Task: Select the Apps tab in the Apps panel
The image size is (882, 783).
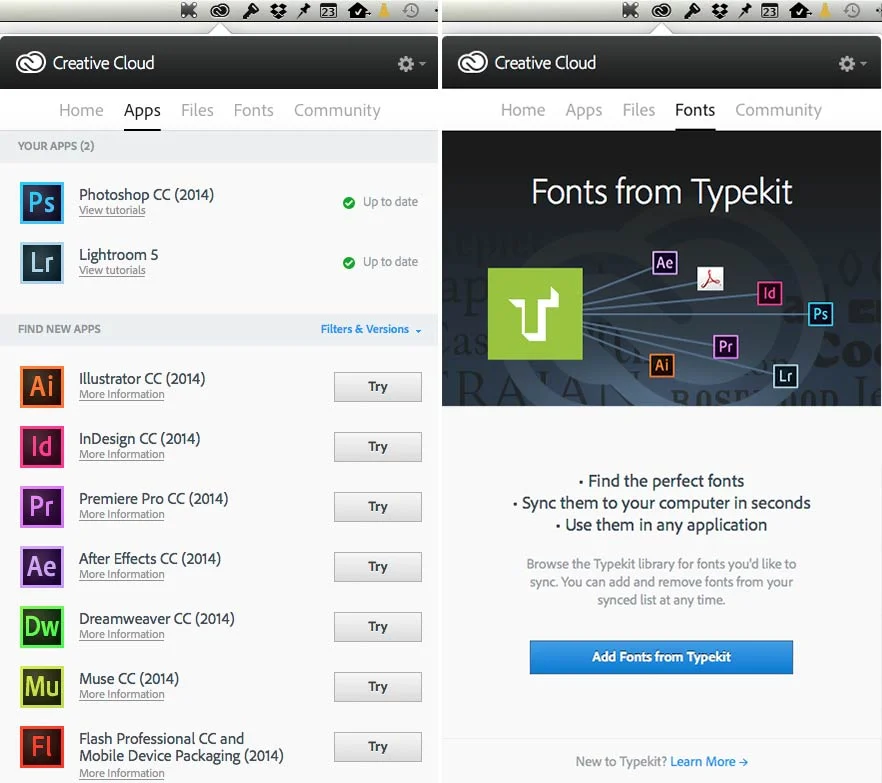Action: coord(142,111)
